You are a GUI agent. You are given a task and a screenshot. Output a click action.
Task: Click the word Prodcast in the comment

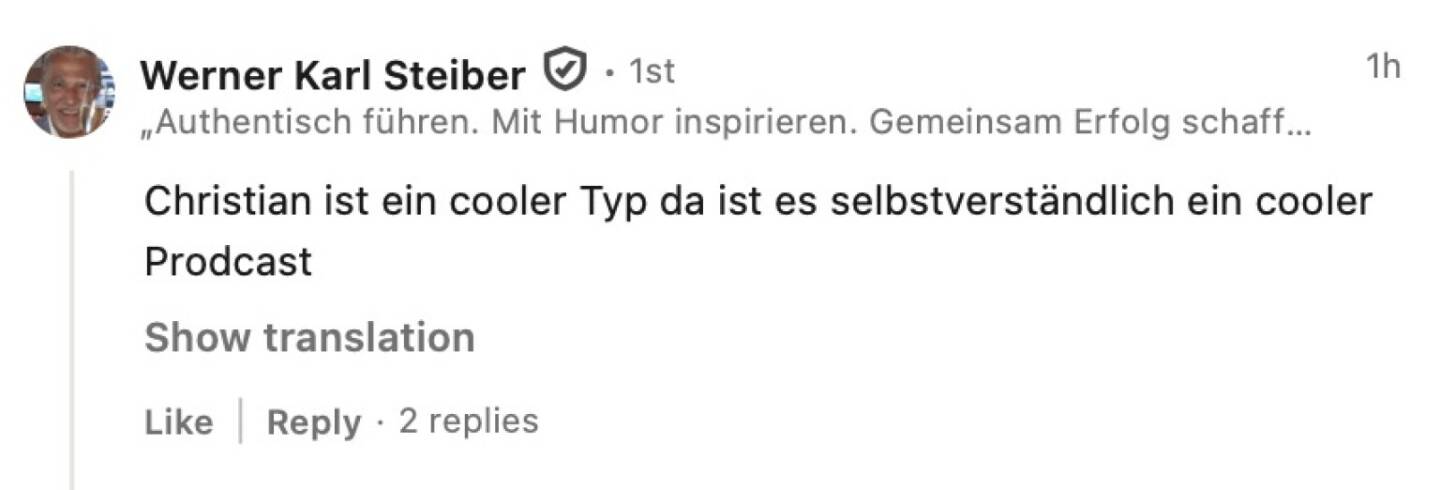228,262
